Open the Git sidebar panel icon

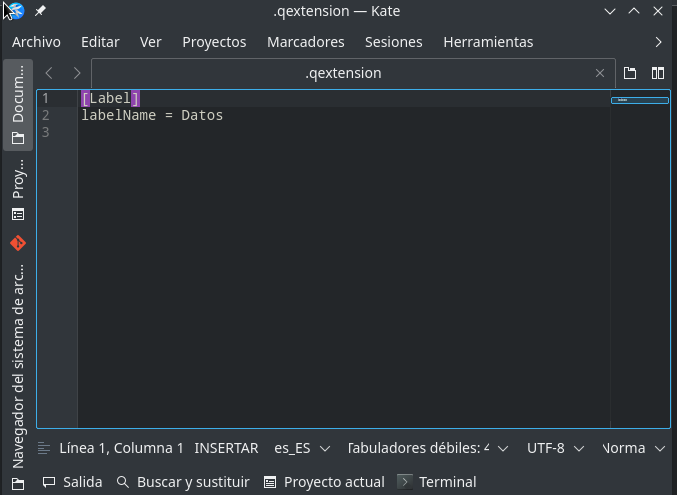[x=18, y=243]
